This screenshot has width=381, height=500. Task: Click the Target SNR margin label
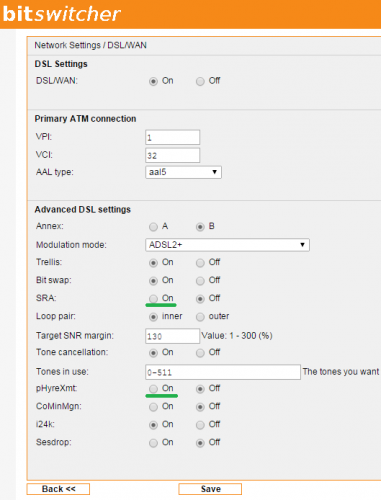[75, 336]
